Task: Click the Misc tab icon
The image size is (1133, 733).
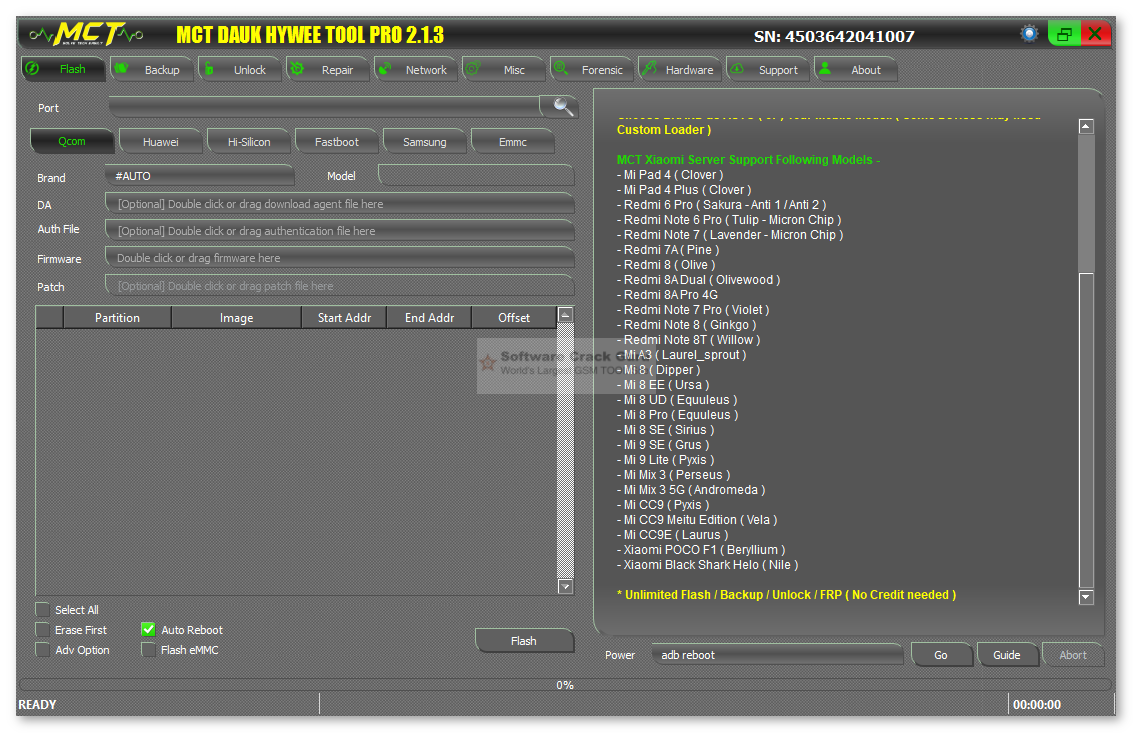Action: (473, 69)
